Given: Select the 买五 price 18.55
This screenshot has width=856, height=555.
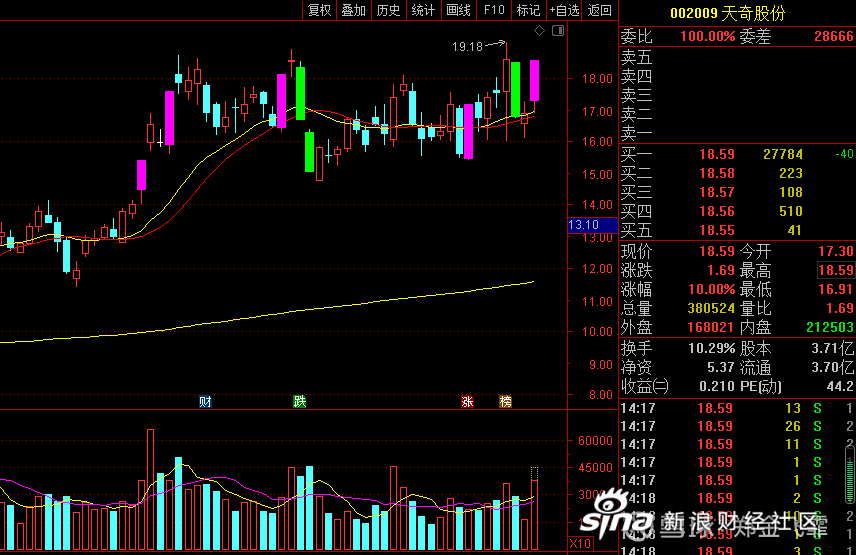Looking at the screenshot, I should pos(717,231).
